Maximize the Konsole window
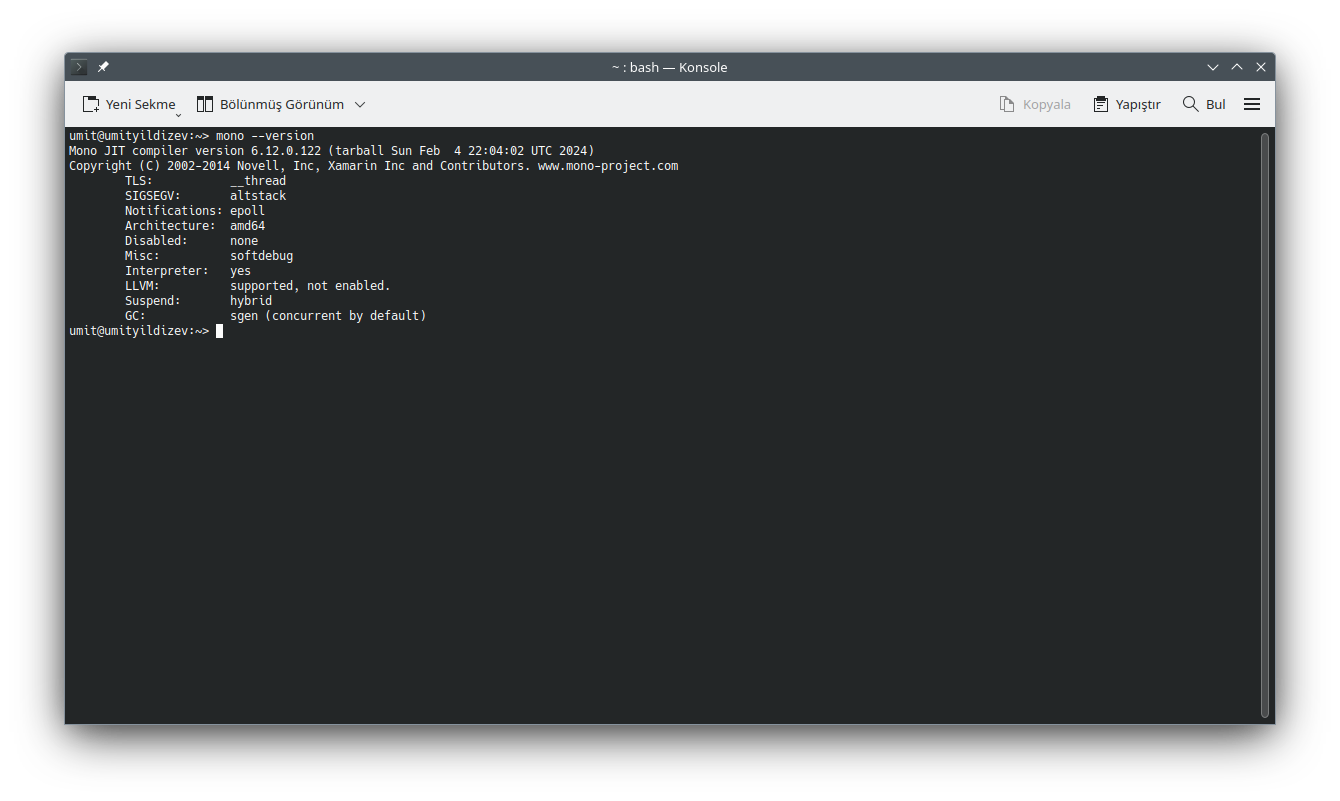 point(1237,67)
